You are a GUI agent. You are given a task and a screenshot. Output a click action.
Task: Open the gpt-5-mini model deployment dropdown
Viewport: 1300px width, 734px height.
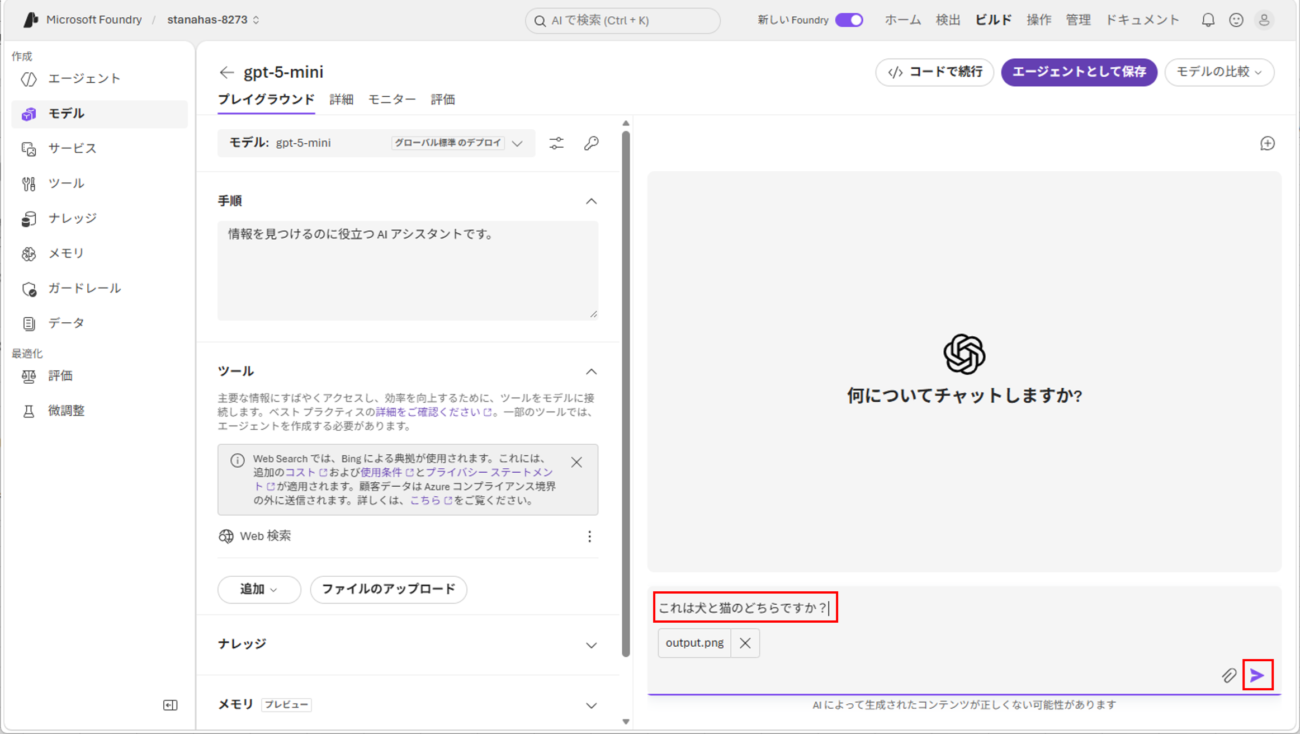pos(376,143)
